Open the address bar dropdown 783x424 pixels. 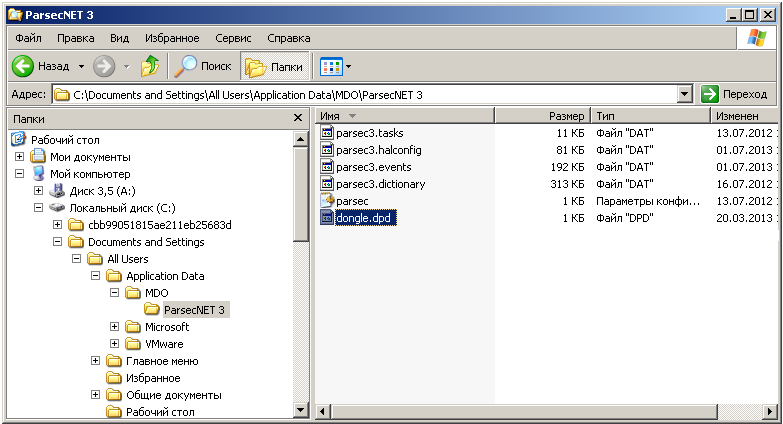tap(685, 94)
